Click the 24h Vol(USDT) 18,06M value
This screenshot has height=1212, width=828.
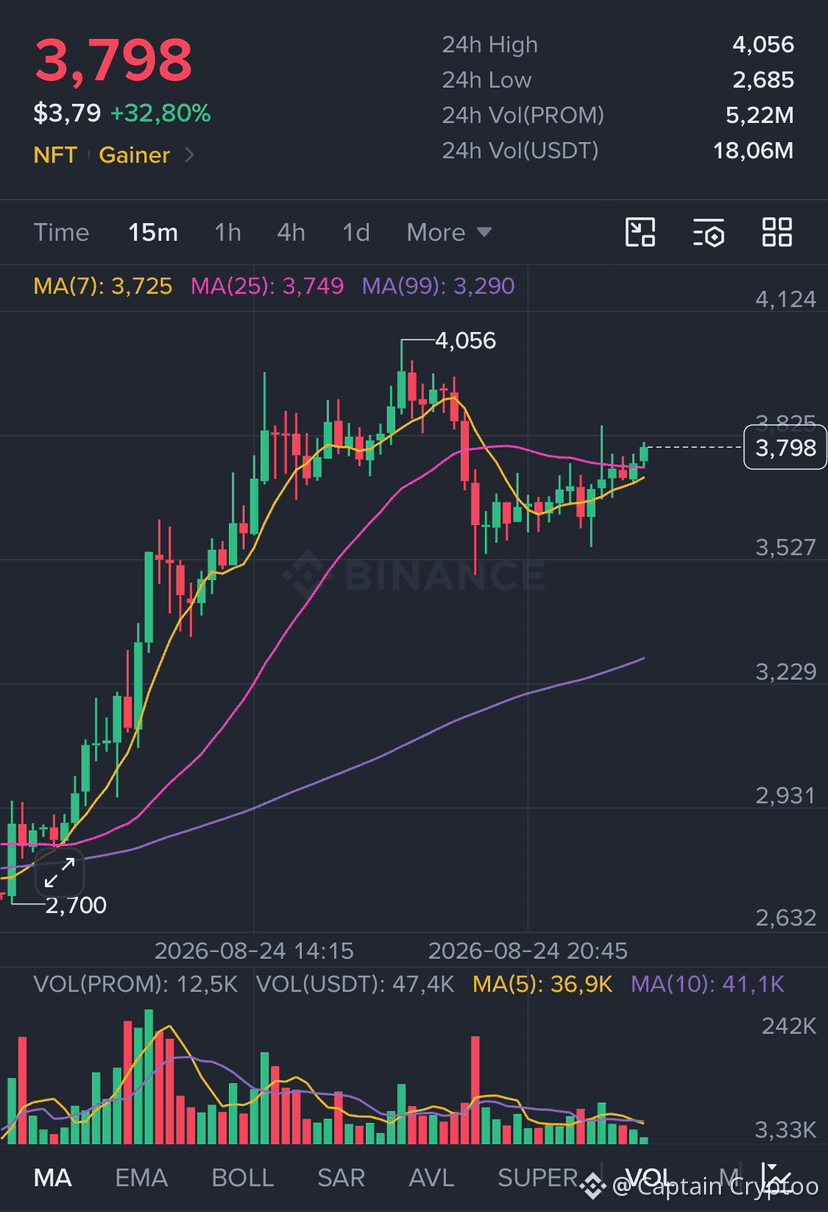point(752,150)
